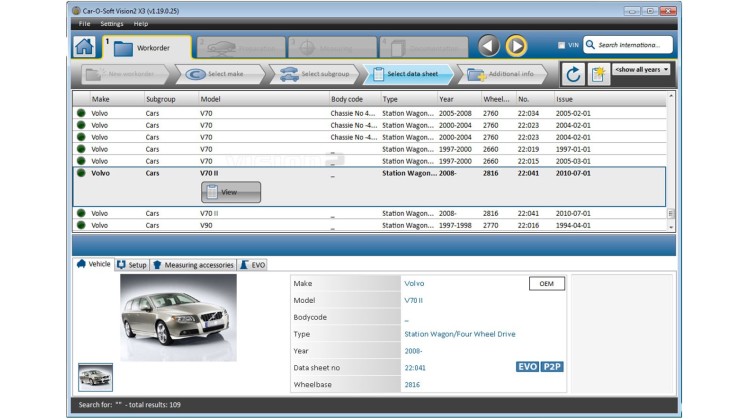Viewport: 750px width, 419px height.
Task: Select the V70 row numbered 22:019
Action: coord(369,149)
